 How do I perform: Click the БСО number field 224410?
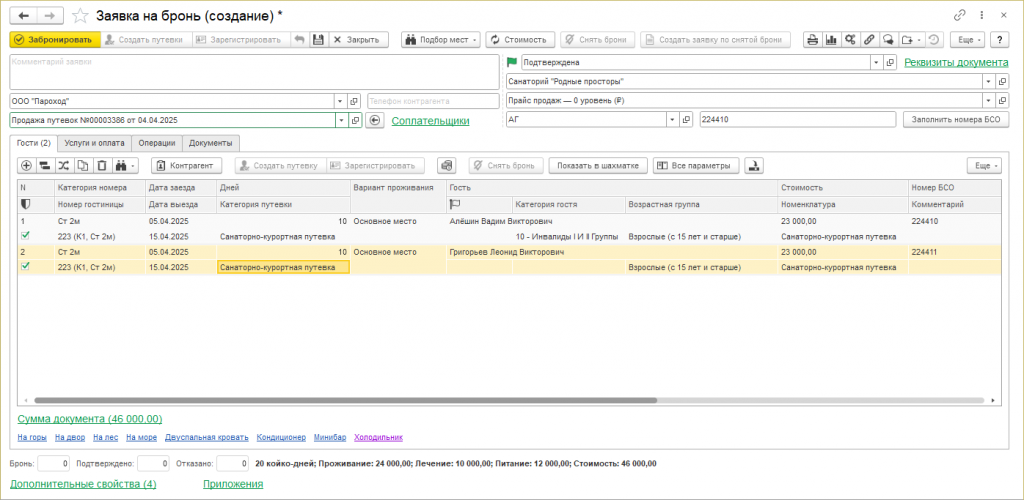click(x=797, y=119)
